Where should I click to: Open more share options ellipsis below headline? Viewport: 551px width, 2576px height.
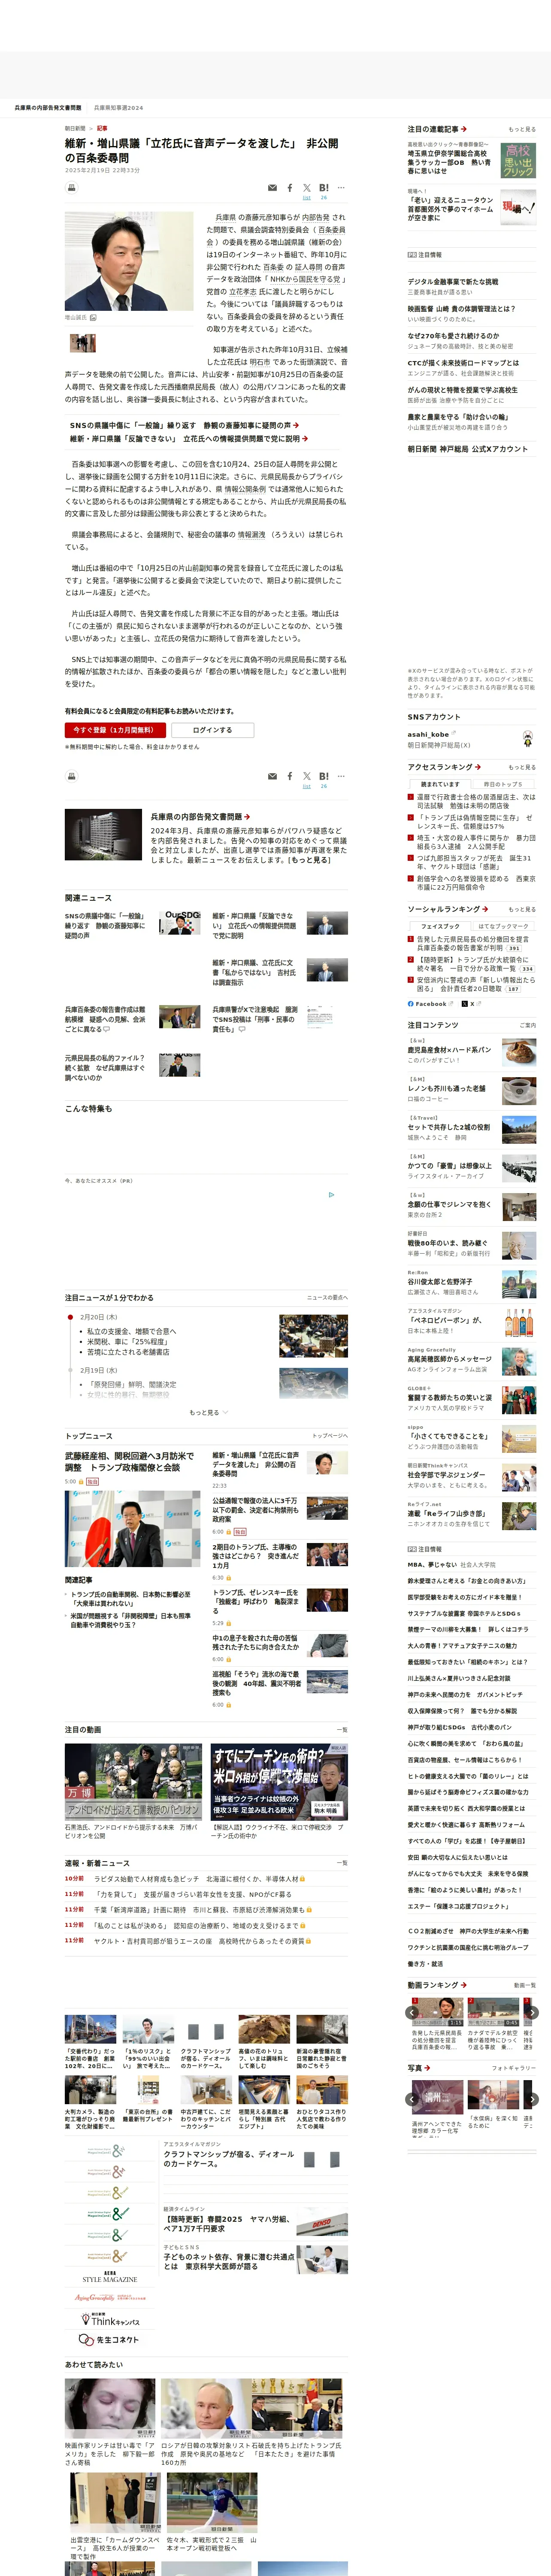341,188
